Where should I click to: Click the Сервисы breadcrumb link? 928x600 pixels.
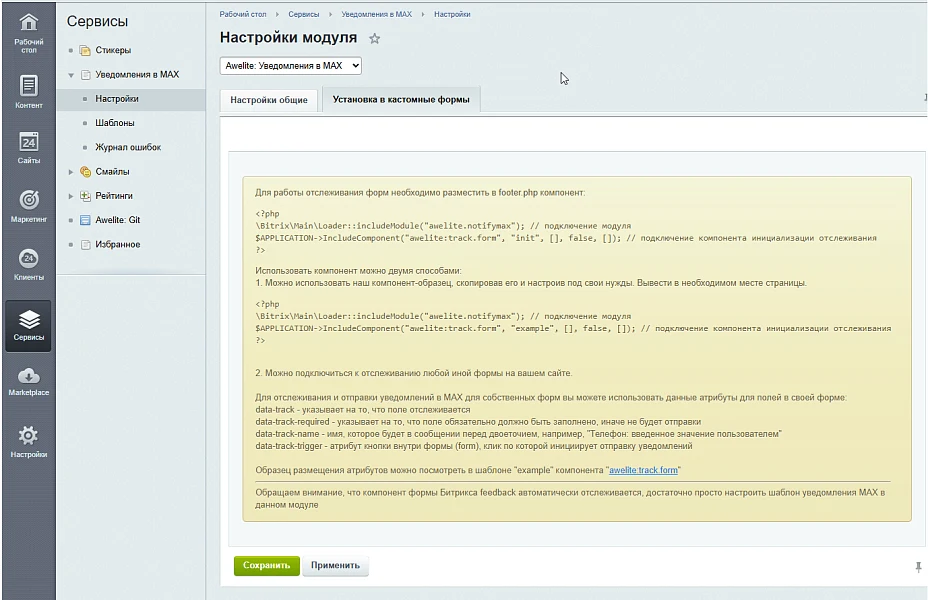(304, 14)
